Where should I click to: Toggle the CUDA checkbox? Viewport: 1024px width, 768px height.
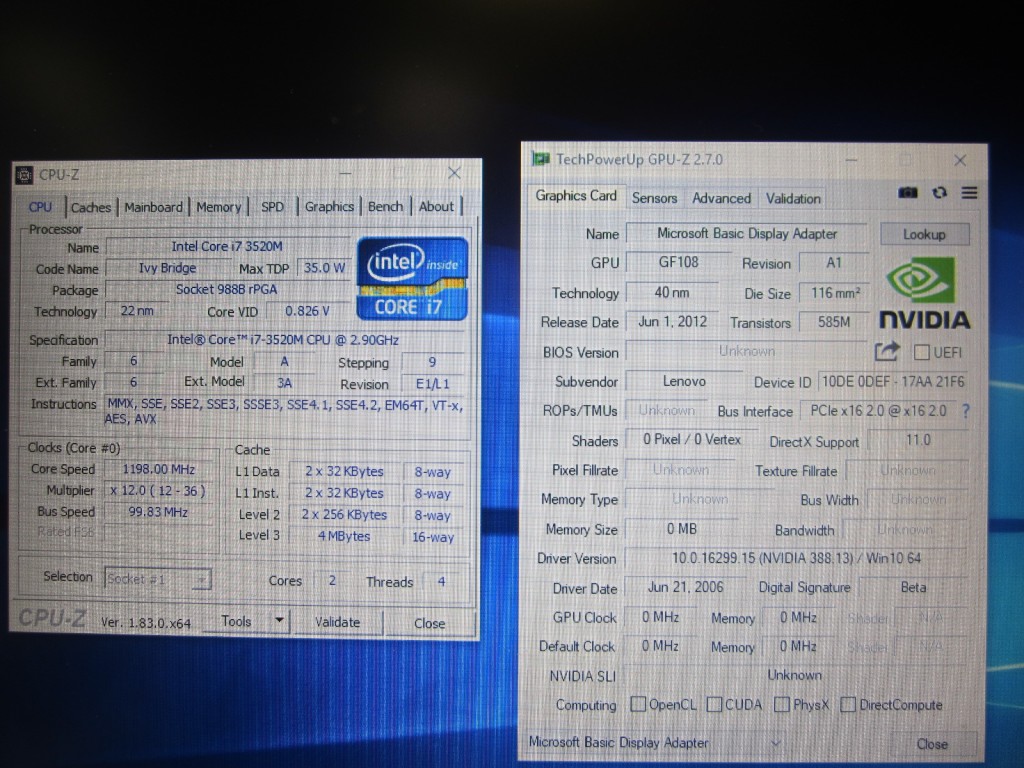[x=714, y=704]
